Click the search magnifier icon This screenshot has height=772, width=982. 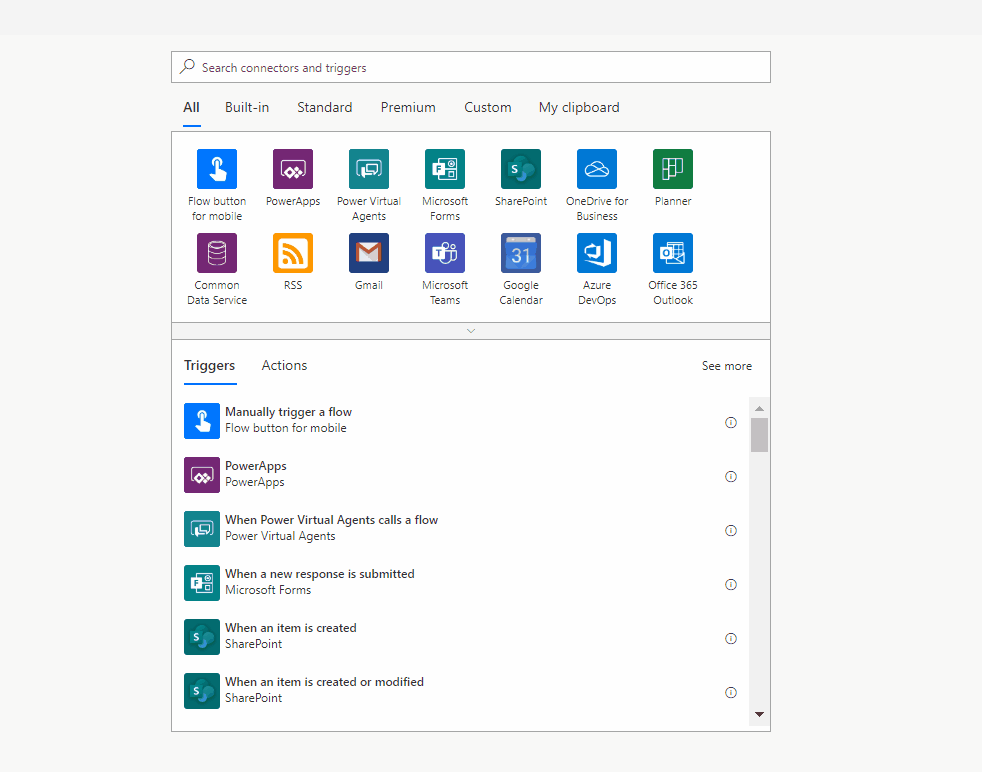(x=187, y=67)
